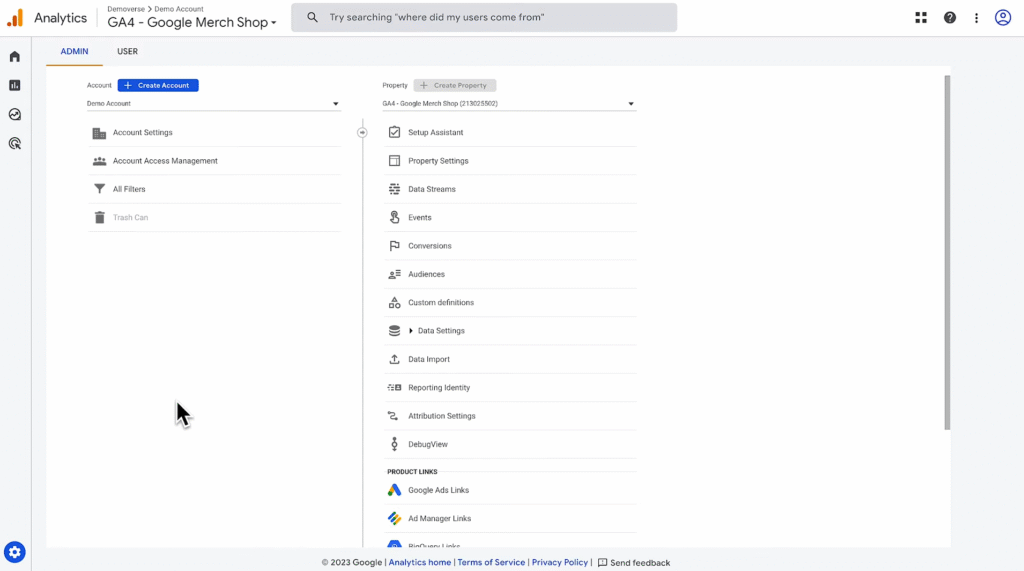The image size is (1024, 571).
Task: Open the Reports bar chart icon
Action: [x=14, y=86]
